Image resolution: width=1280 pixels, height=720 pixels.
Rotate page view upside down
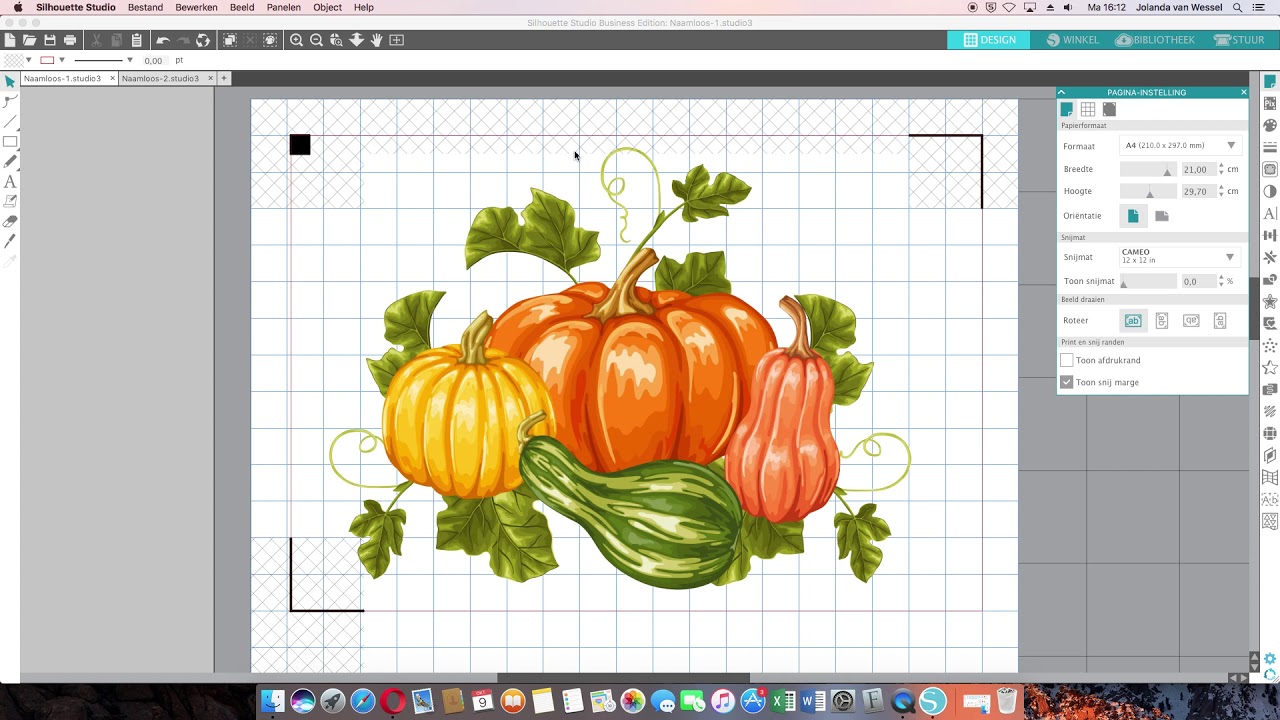(1191, 321)
